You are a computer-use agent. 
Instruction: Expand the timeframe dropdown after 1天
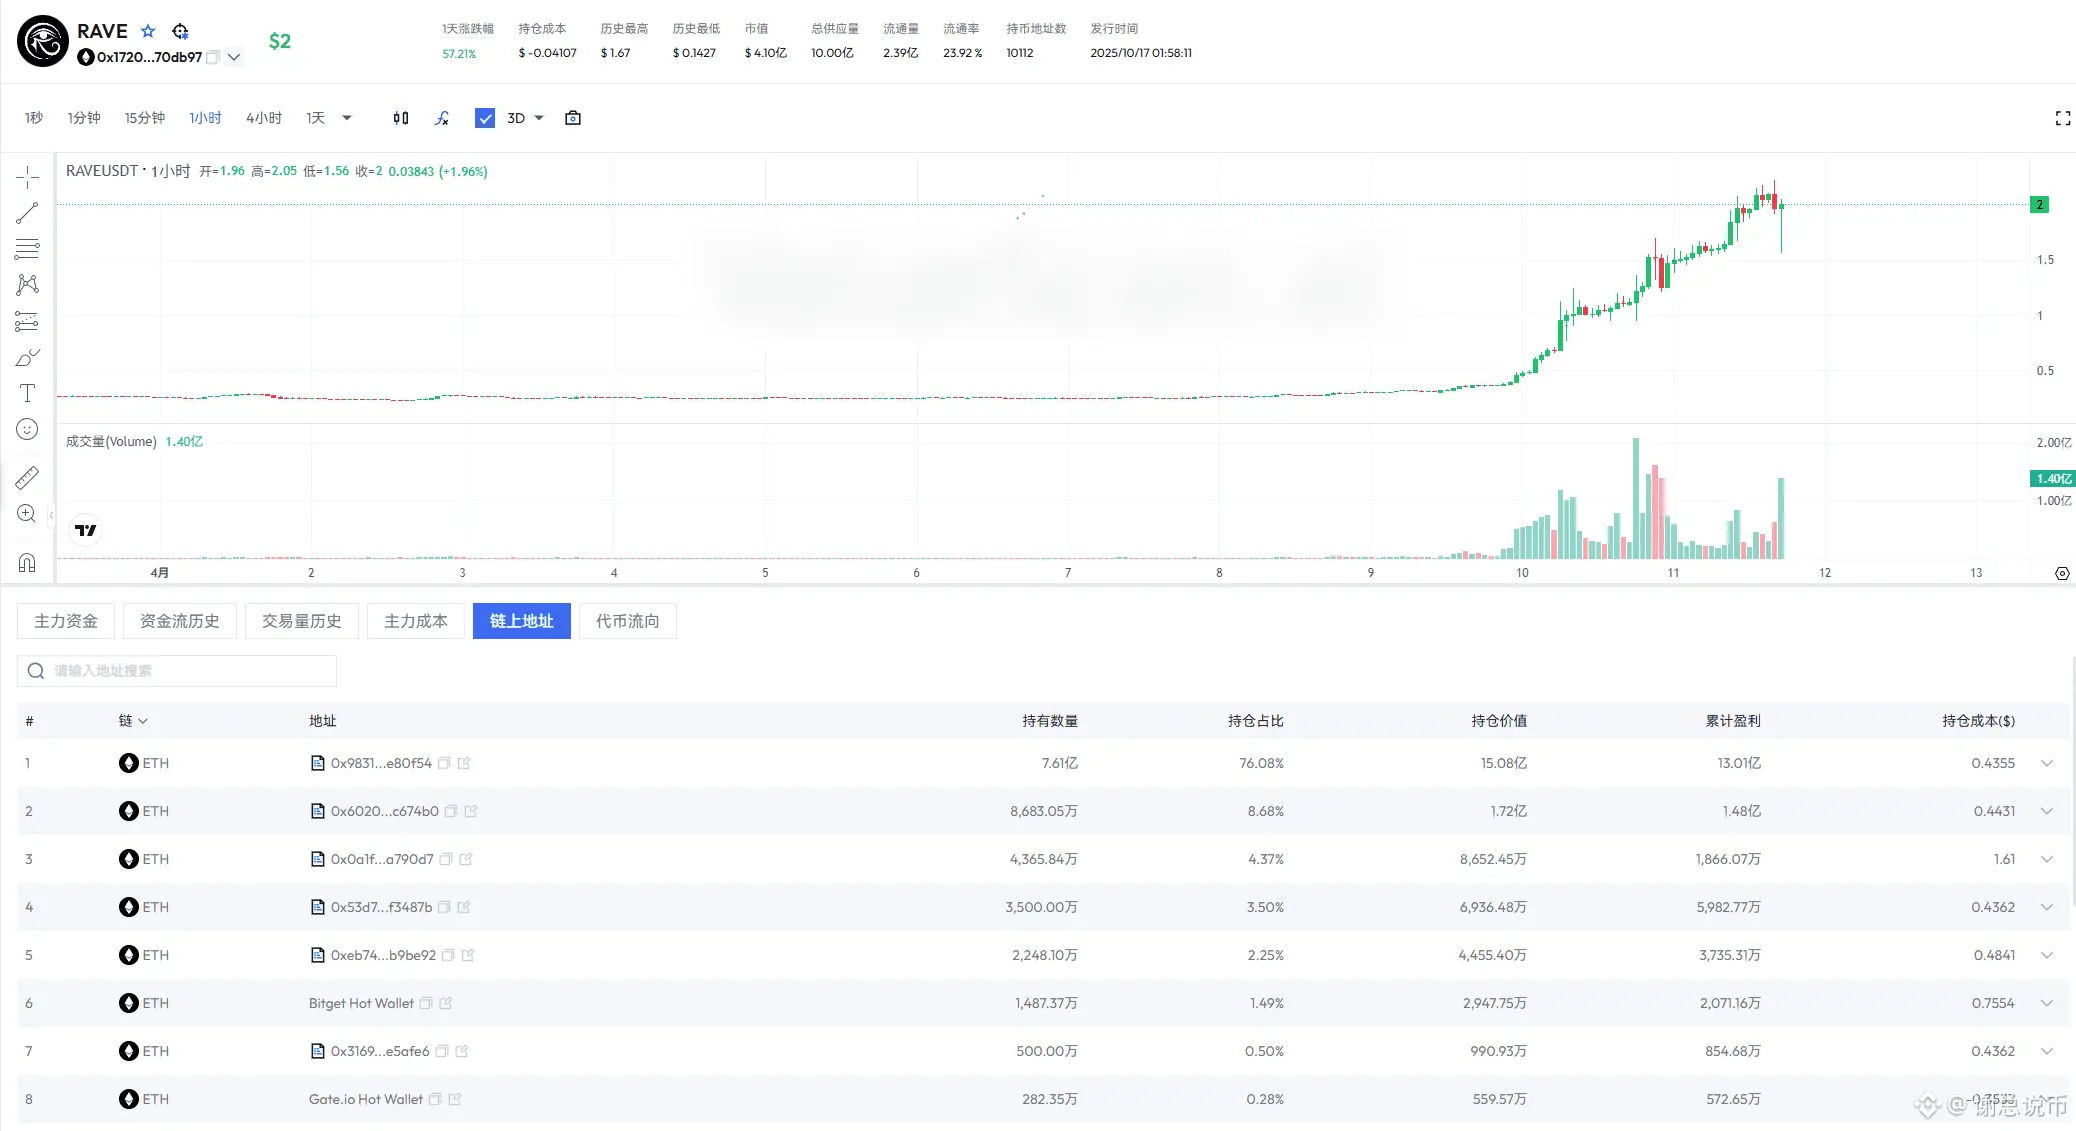click(x=347, y=118)
